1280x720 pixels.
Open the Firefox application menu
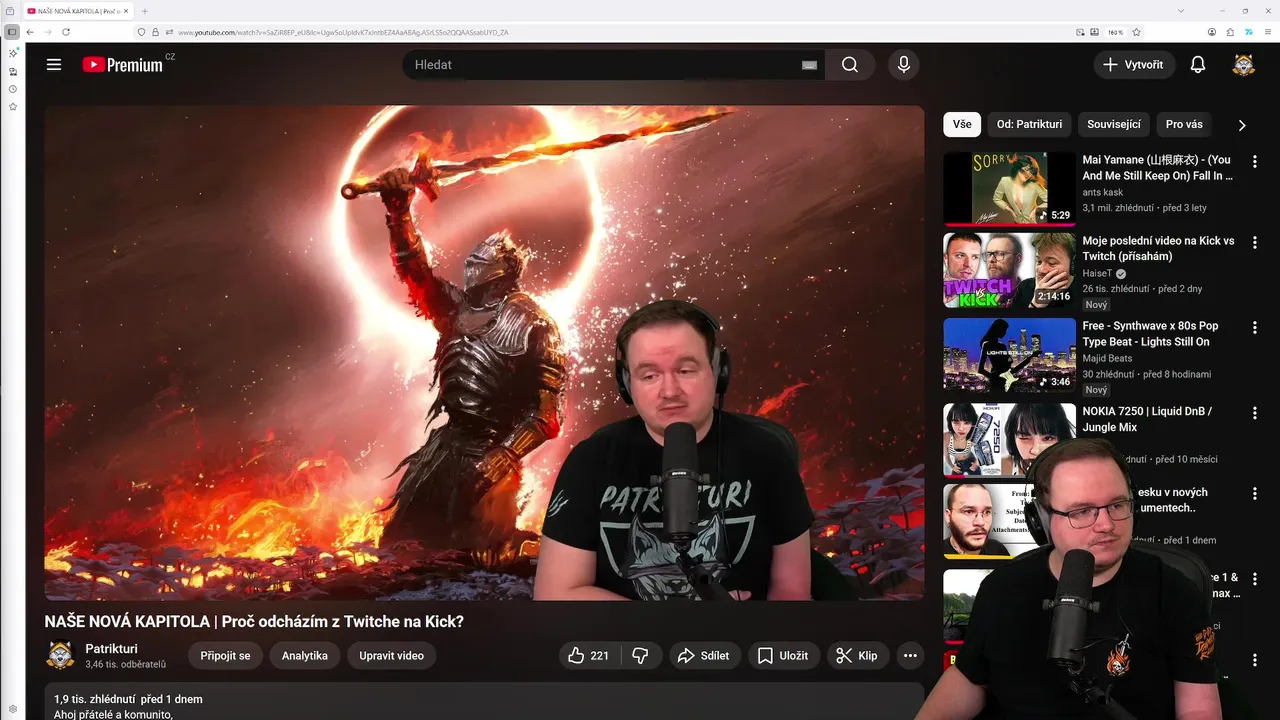click(1266, 32)
